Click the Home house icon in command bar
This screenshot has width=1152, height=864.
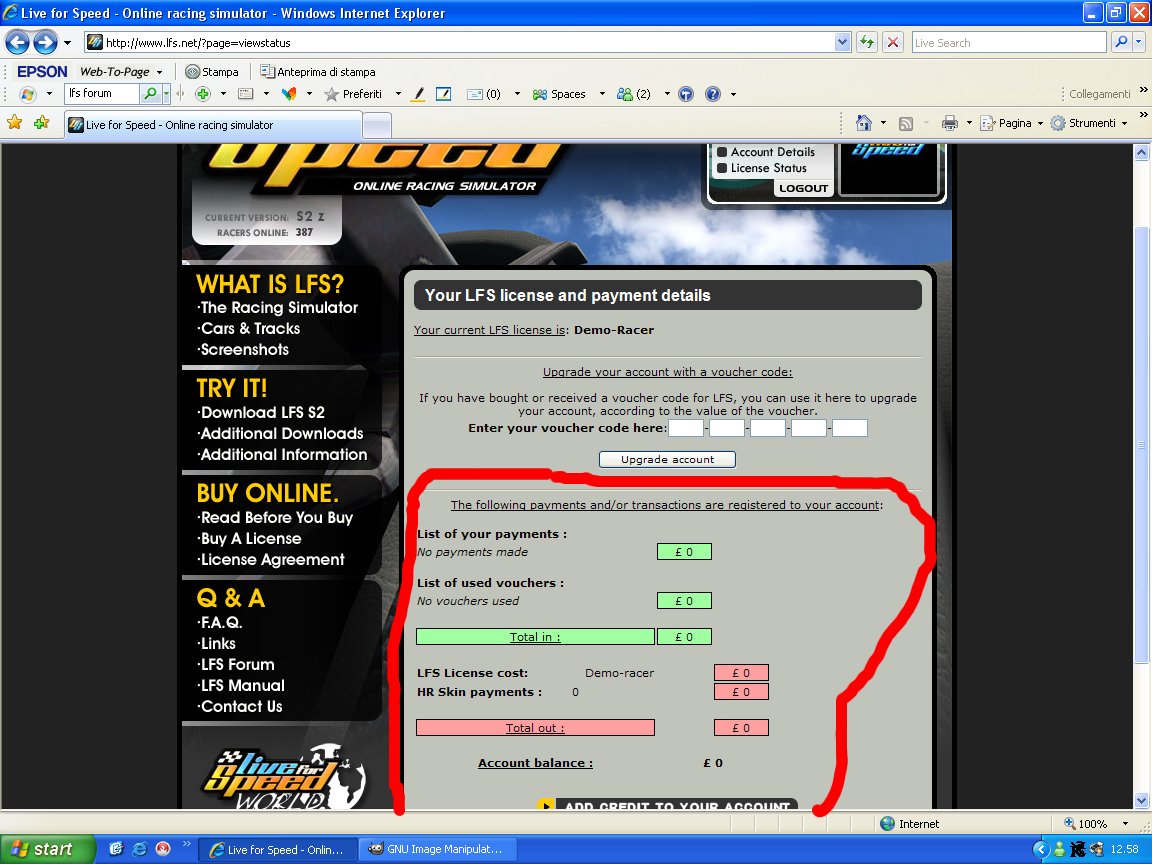864,123
